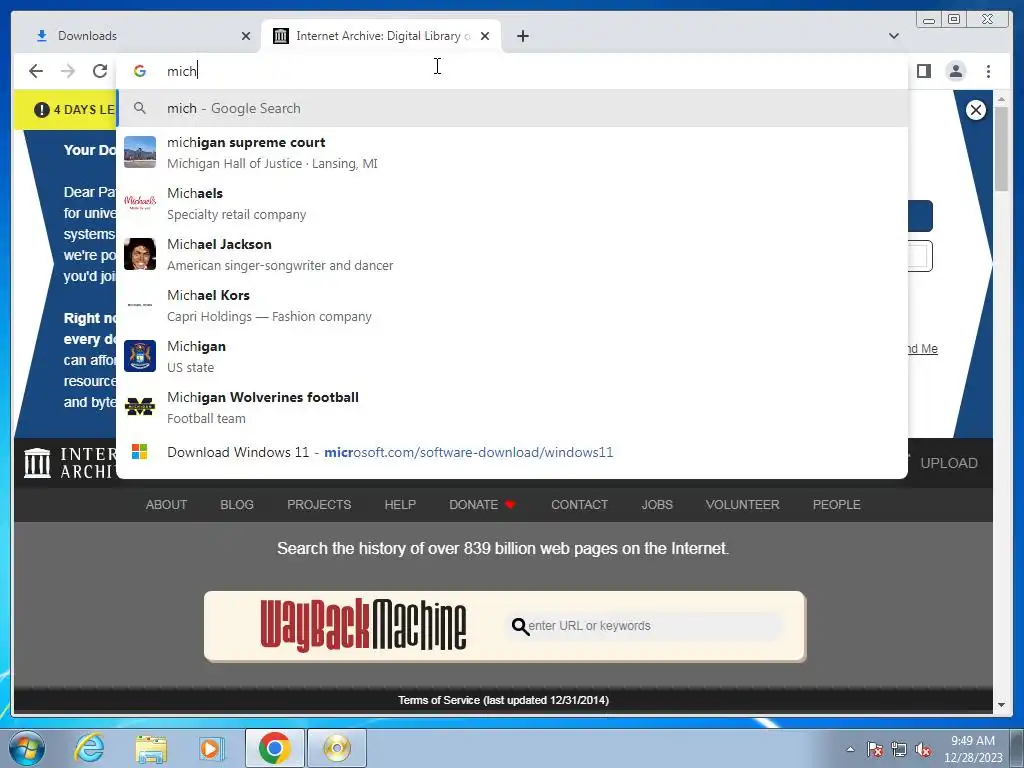Viewport: 1024px width, 768px height.
Task: Pick the Michael Kors suggestion
Action: (x=512, y=305)
